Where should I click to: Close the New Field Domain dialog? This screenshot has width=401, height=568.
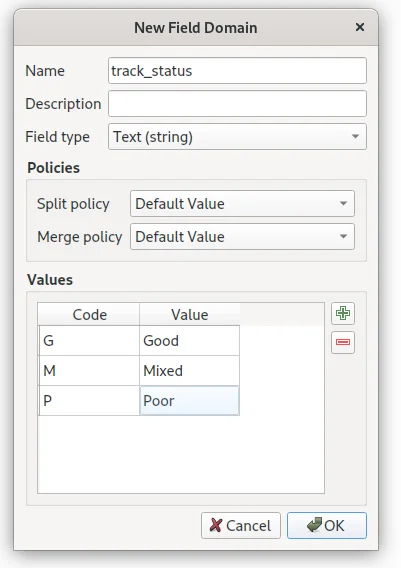click(360, 27)
